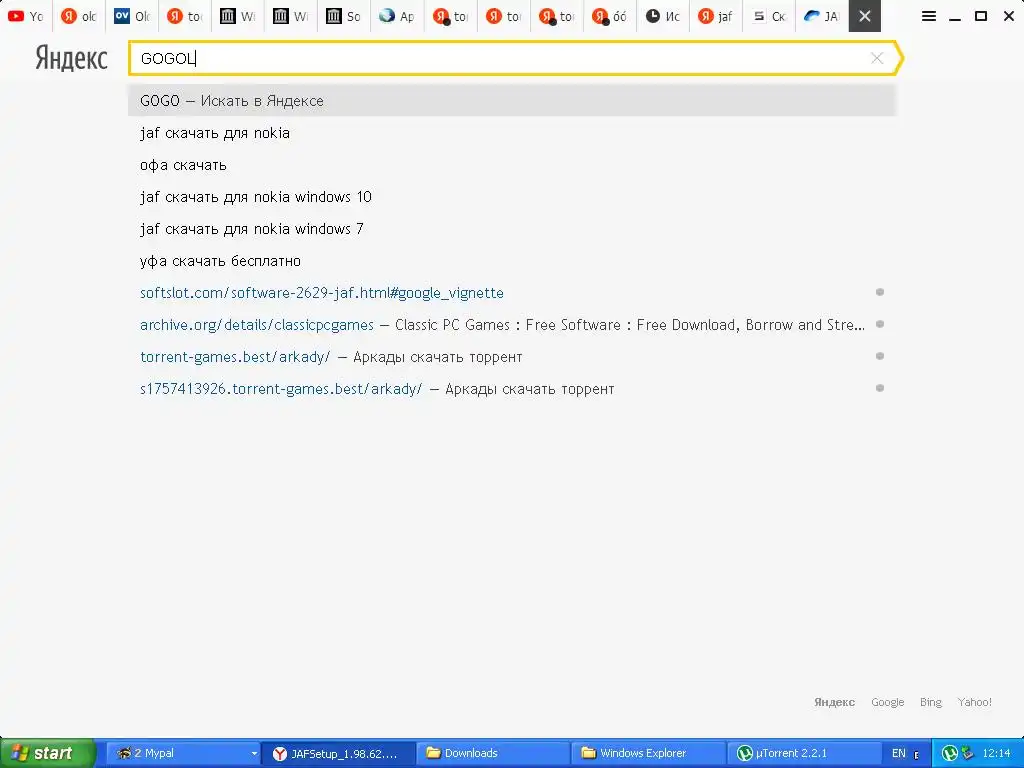
Task: Switch search engine to Google
Action: click(888, 702)
